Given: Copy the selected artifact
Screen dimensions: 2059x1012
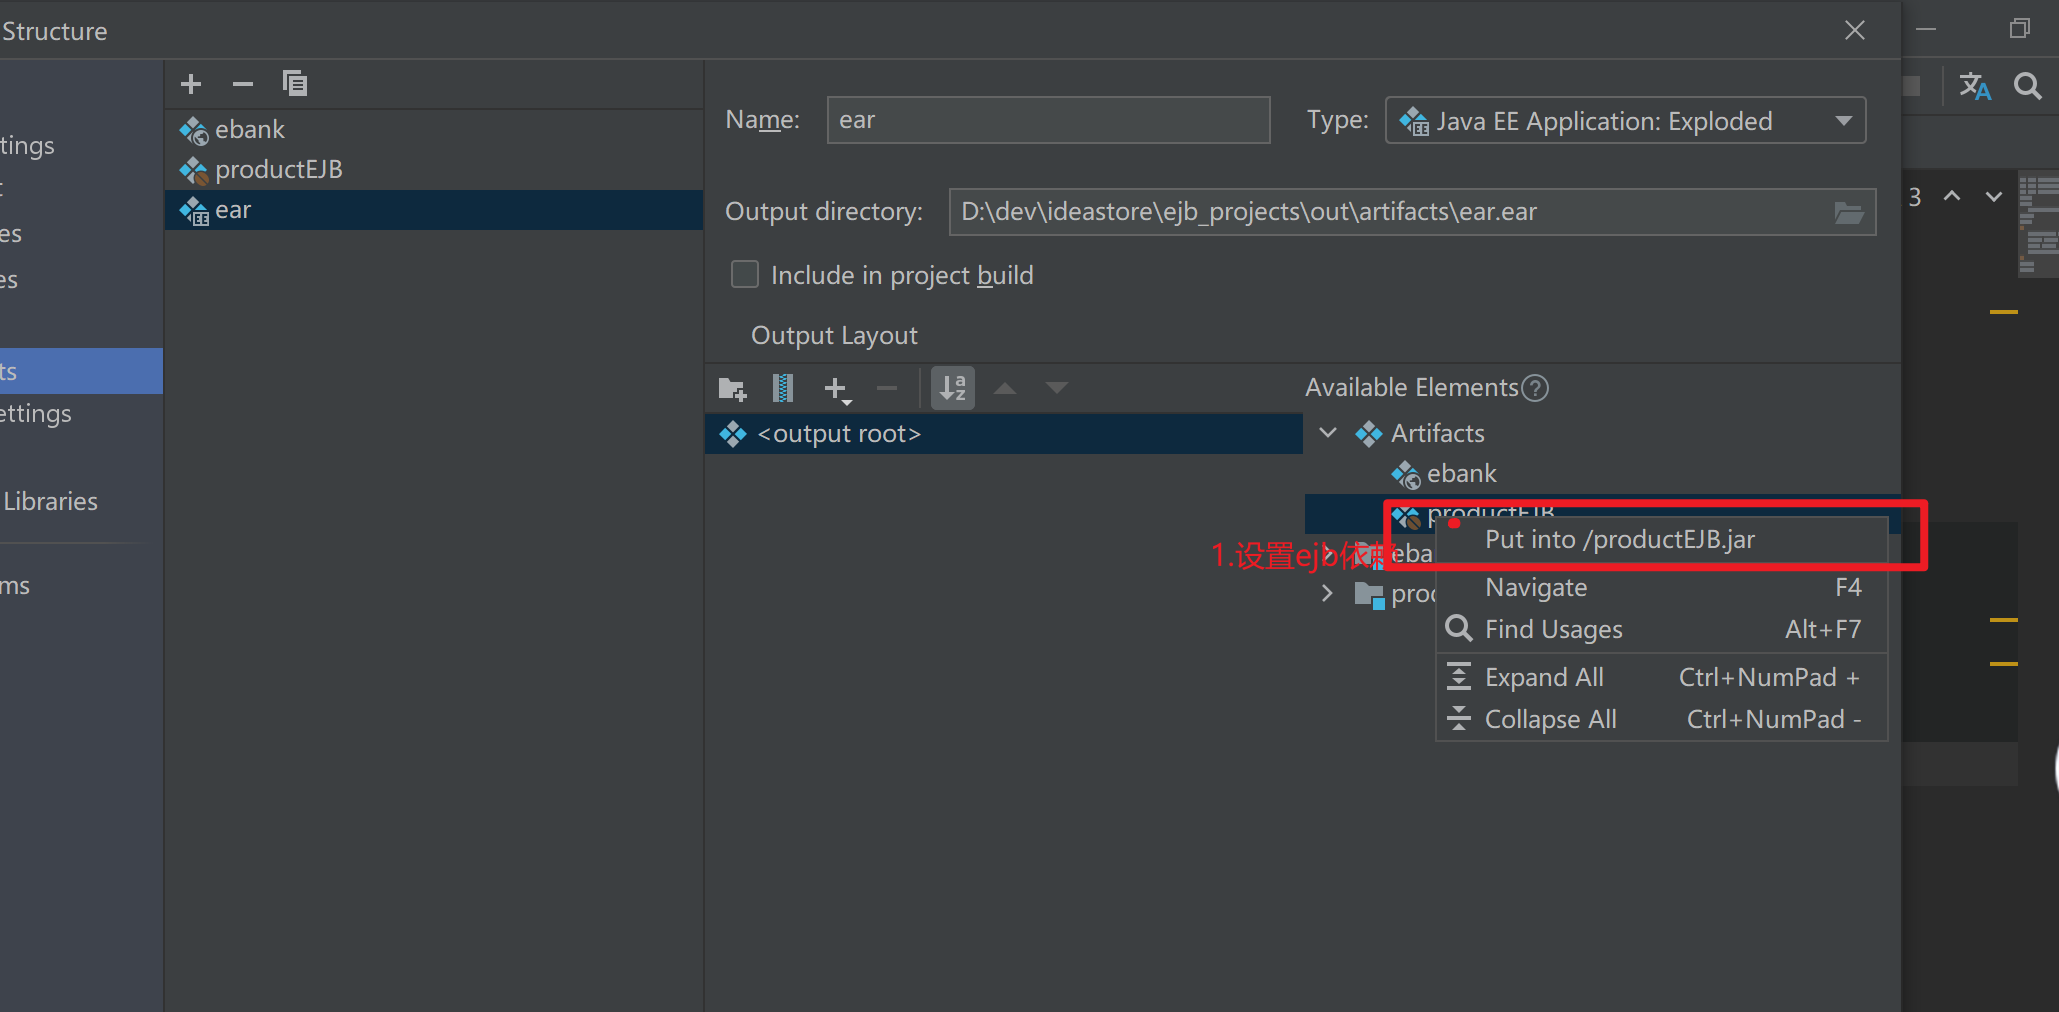Looking at the screenshot, I should (x=295, y=84).
